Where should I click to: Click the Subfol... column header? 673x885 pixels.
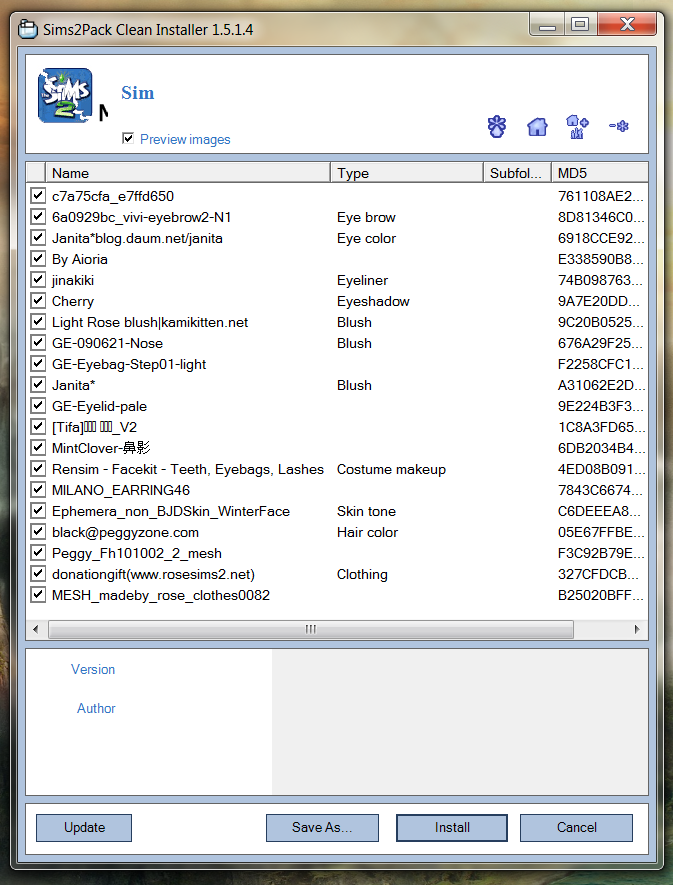(517, 173)
